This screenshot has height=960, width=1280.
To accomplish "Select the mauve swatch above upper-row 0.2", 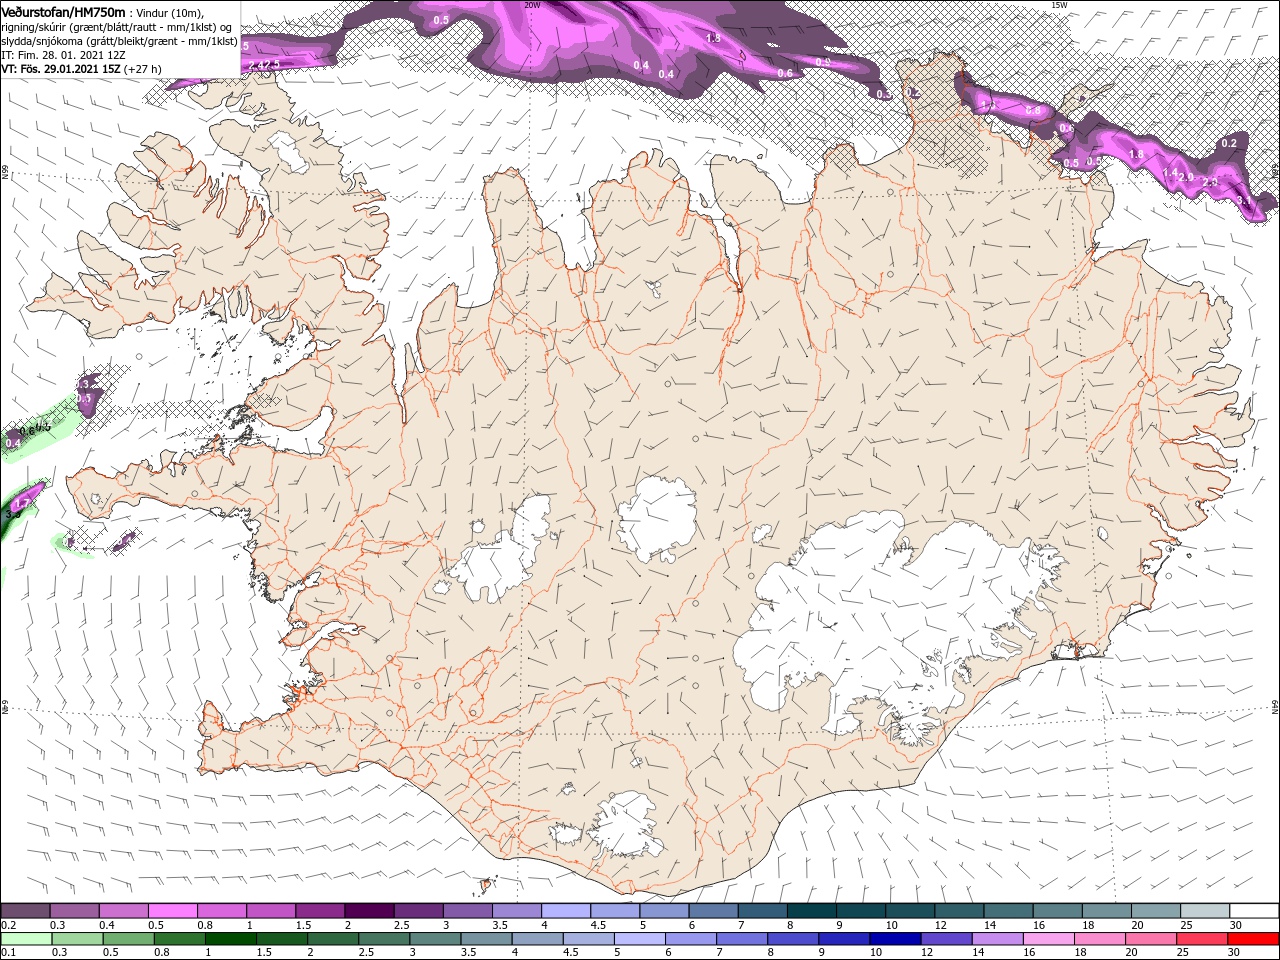I will 26,911.
